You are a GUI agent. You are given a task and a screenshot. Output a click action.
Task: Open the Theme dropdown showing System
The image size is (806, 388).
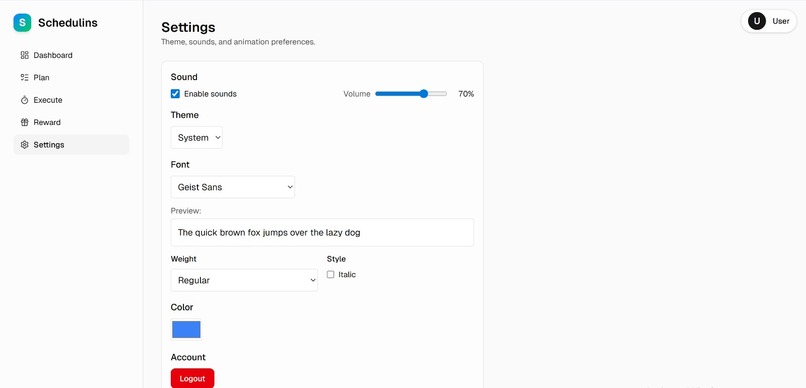click(197, 138)
